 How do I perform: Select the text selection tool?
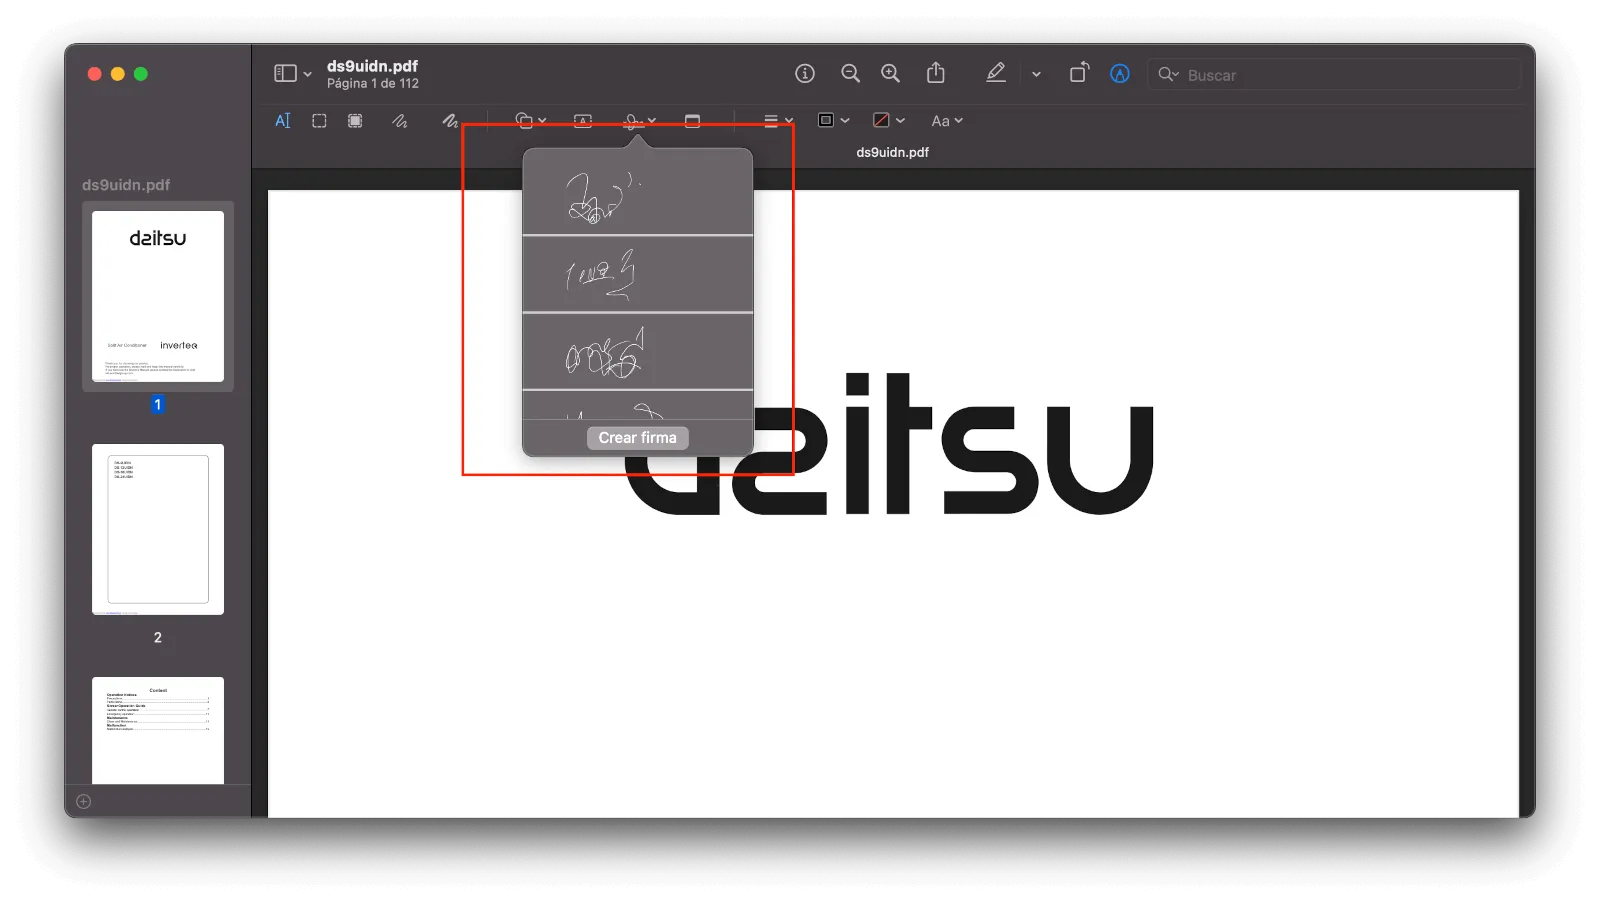283,121
